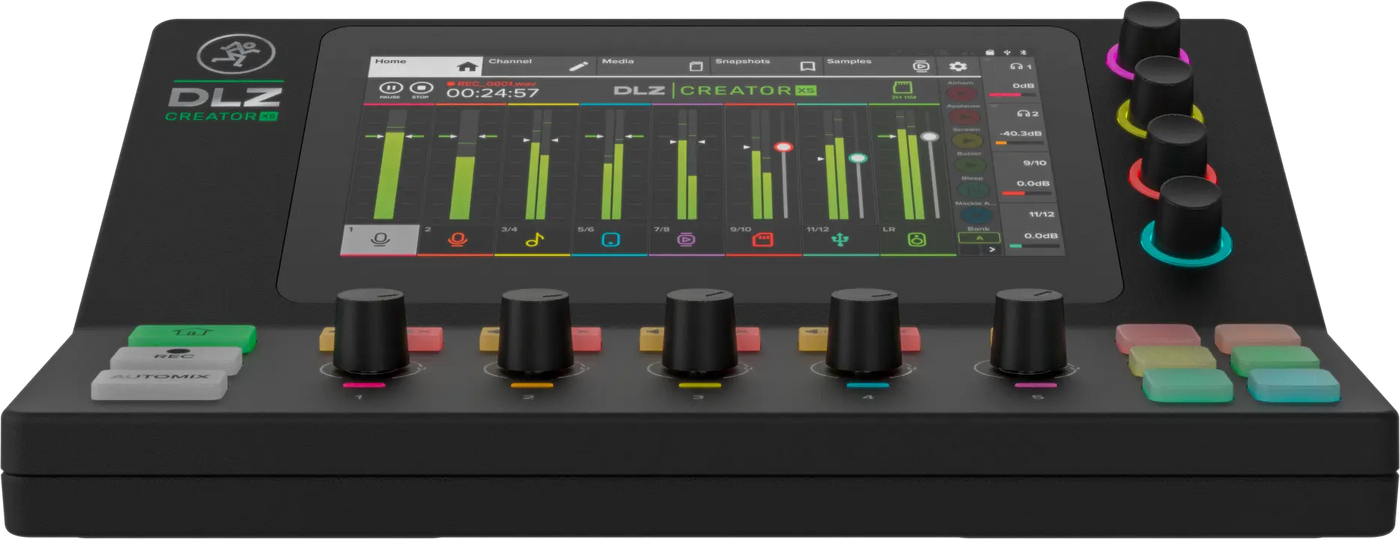The height and width of the screenshot is (539, 1400).
Task: Select the LR main speaker icon
Action: [x=917, y=239]
